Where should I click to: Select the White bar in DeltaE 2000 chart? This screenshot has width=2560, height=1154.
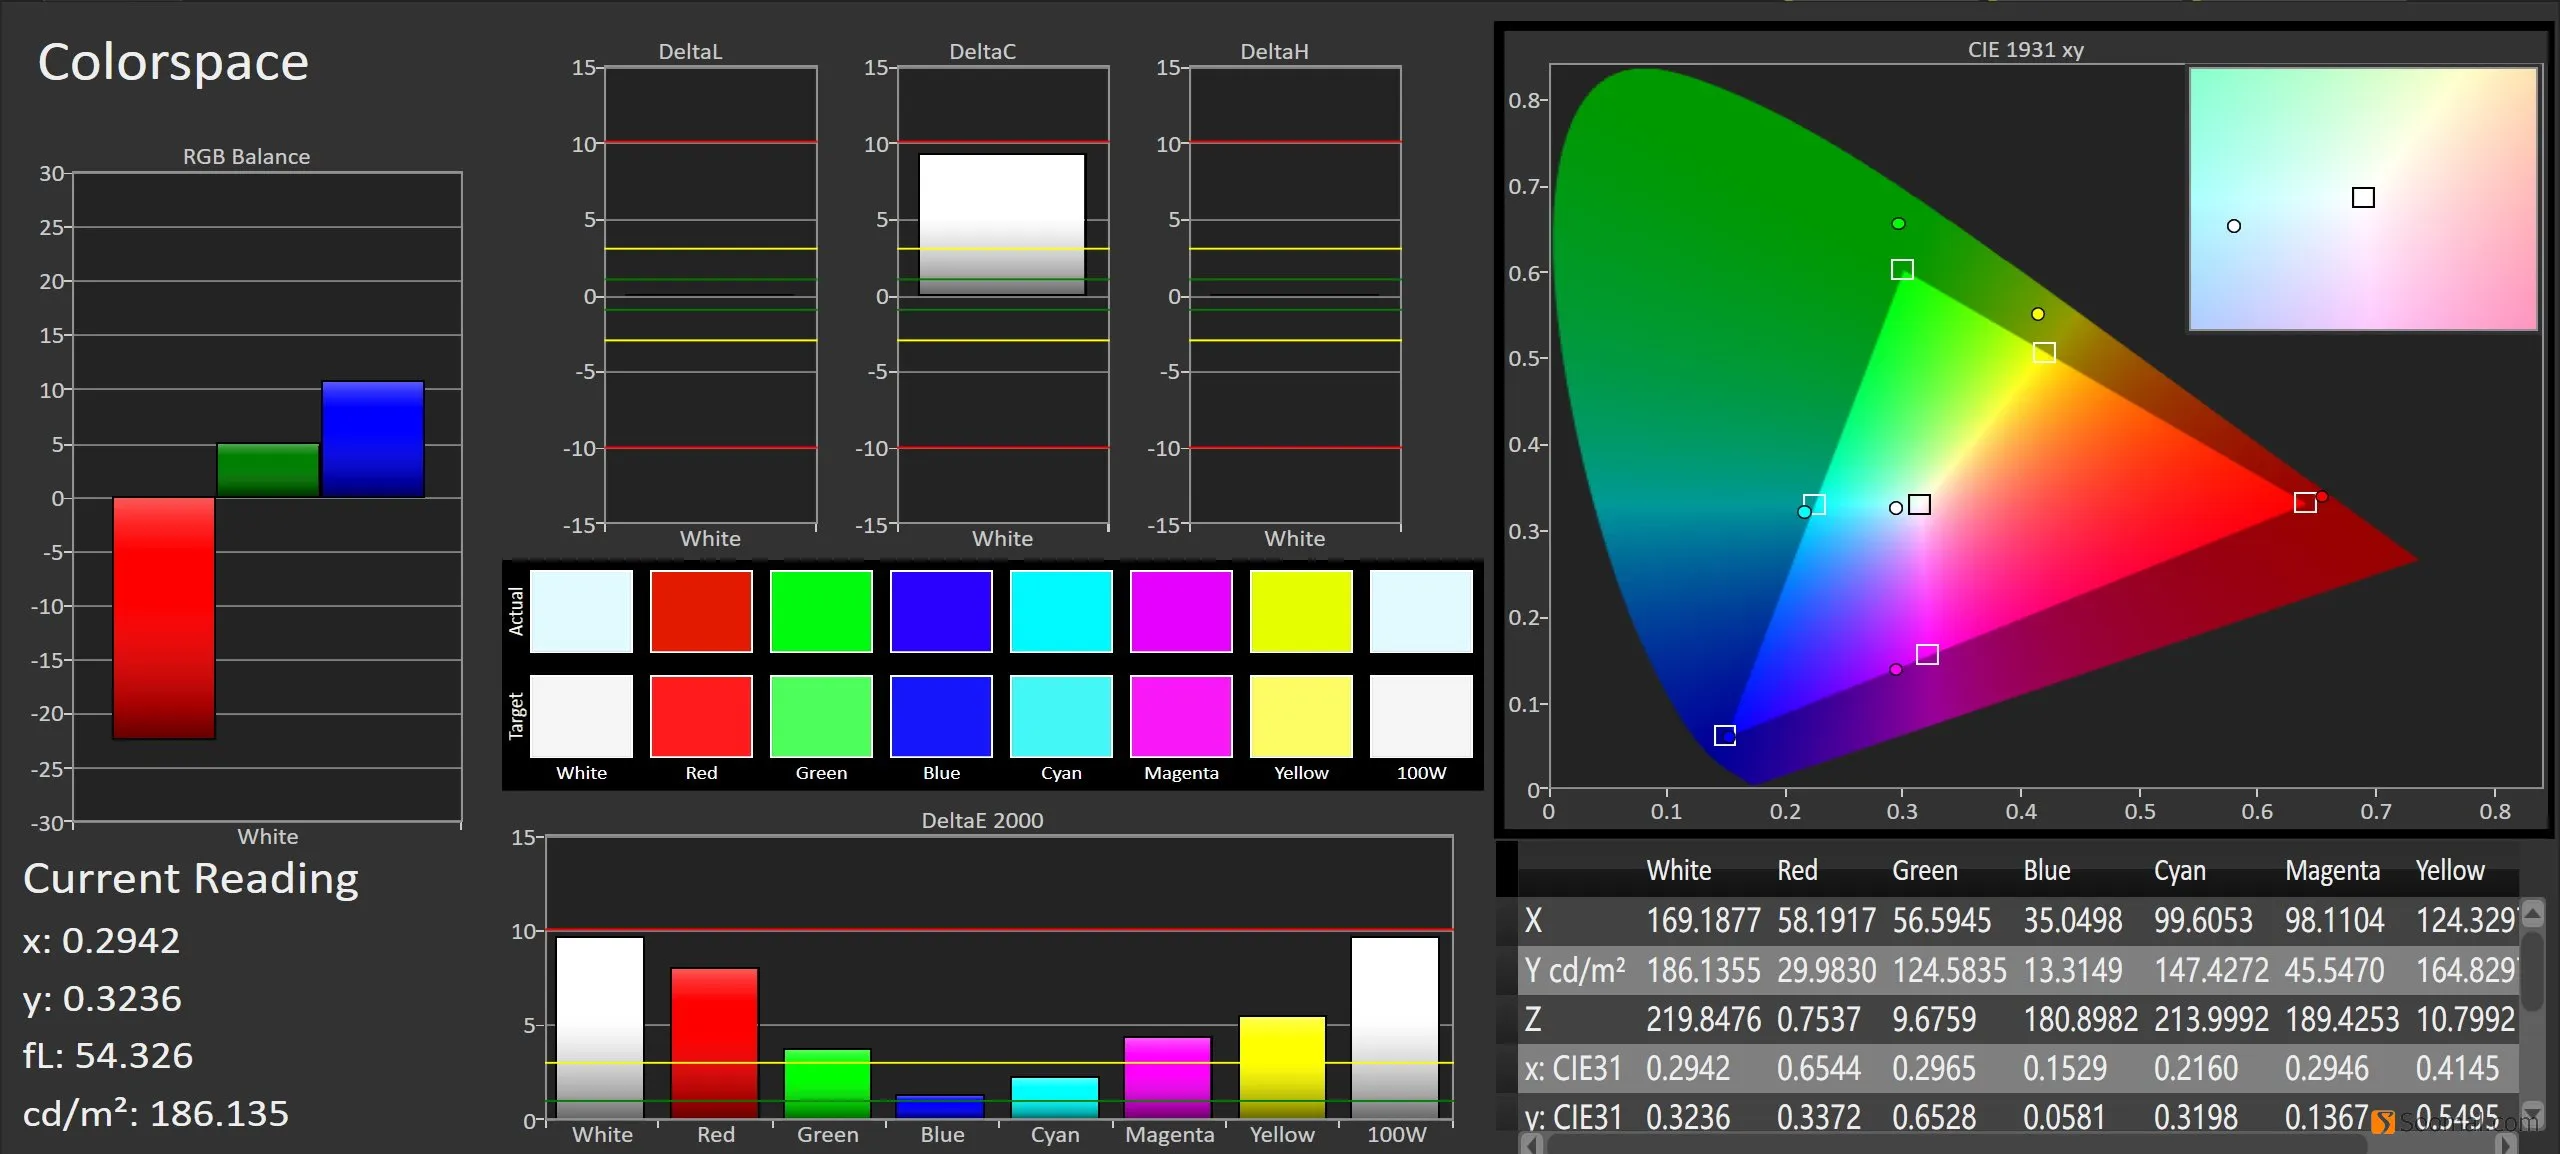(600, 1027)
